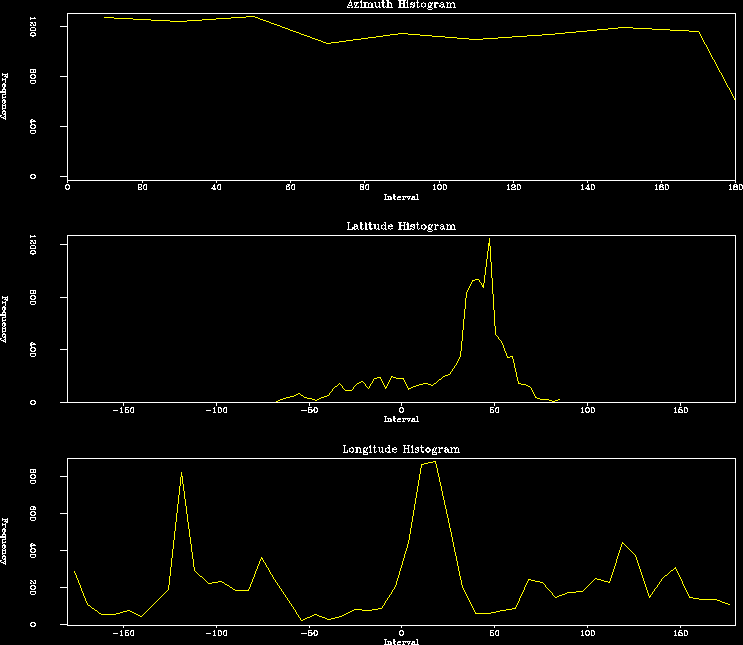This screenshot has width=743, height=645.
Task: Click the Interval label under the Azimuth Histogram
Action: tap(400, 197)
